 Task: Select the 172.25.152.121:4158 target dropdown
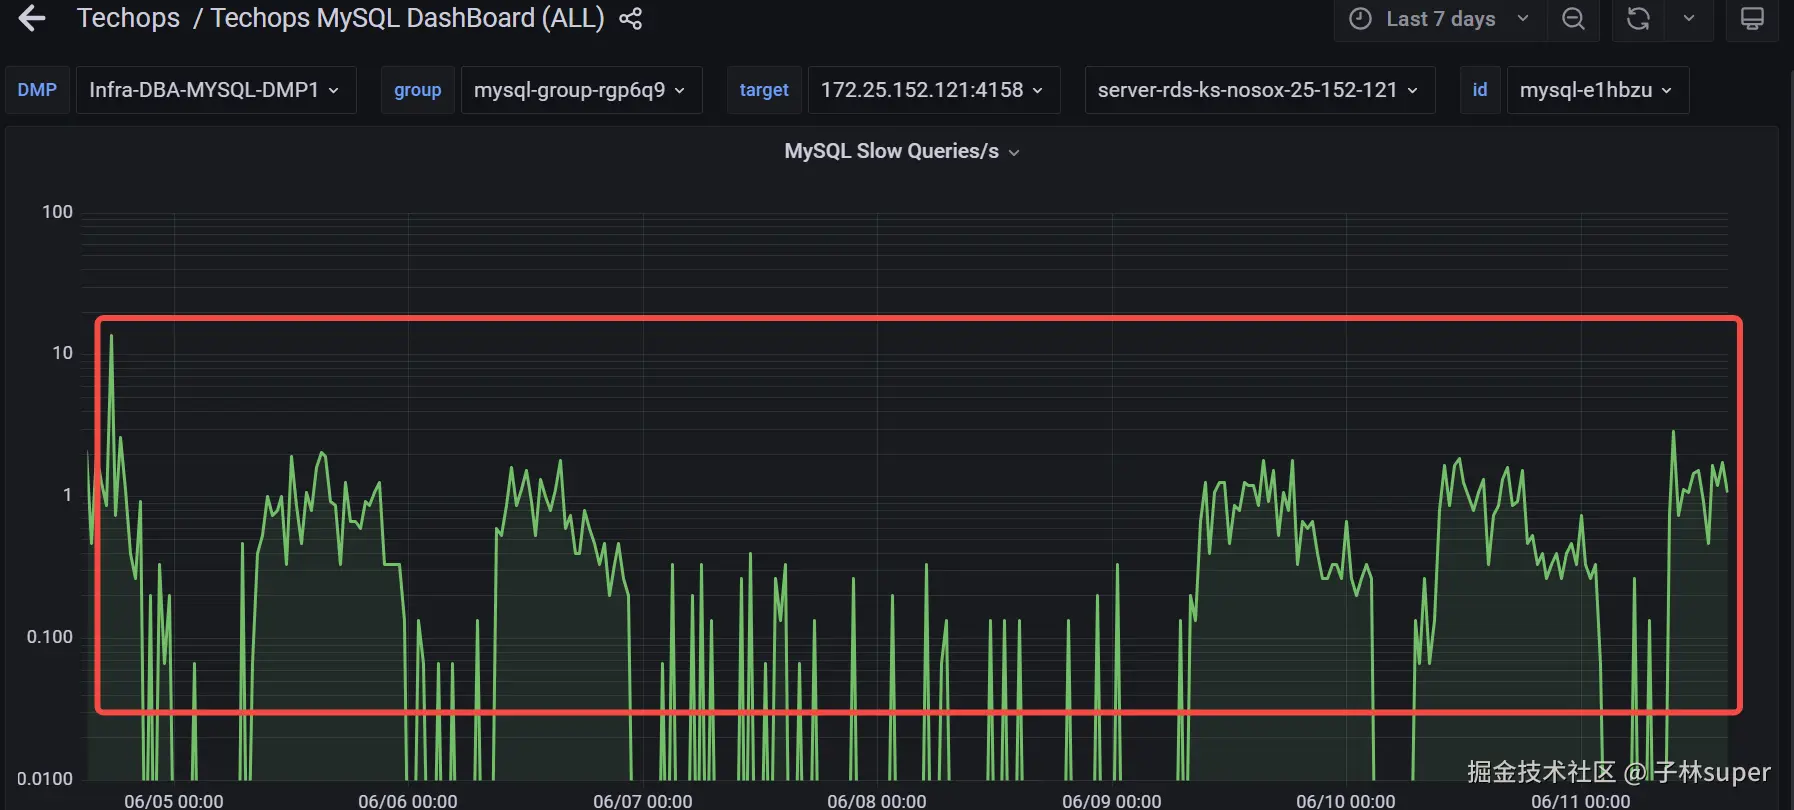click(x=934, y=90)
